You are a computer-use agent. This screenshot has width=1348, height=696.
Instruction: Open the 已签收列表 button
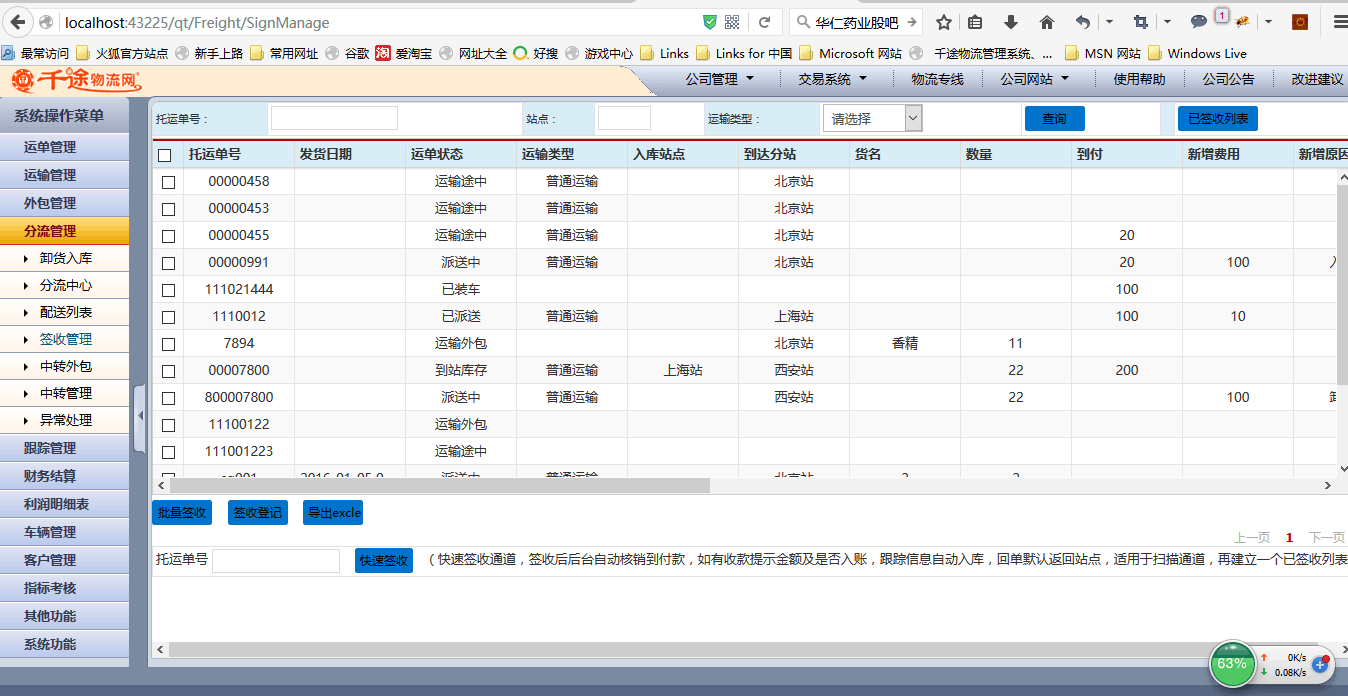pos(1217,119)
